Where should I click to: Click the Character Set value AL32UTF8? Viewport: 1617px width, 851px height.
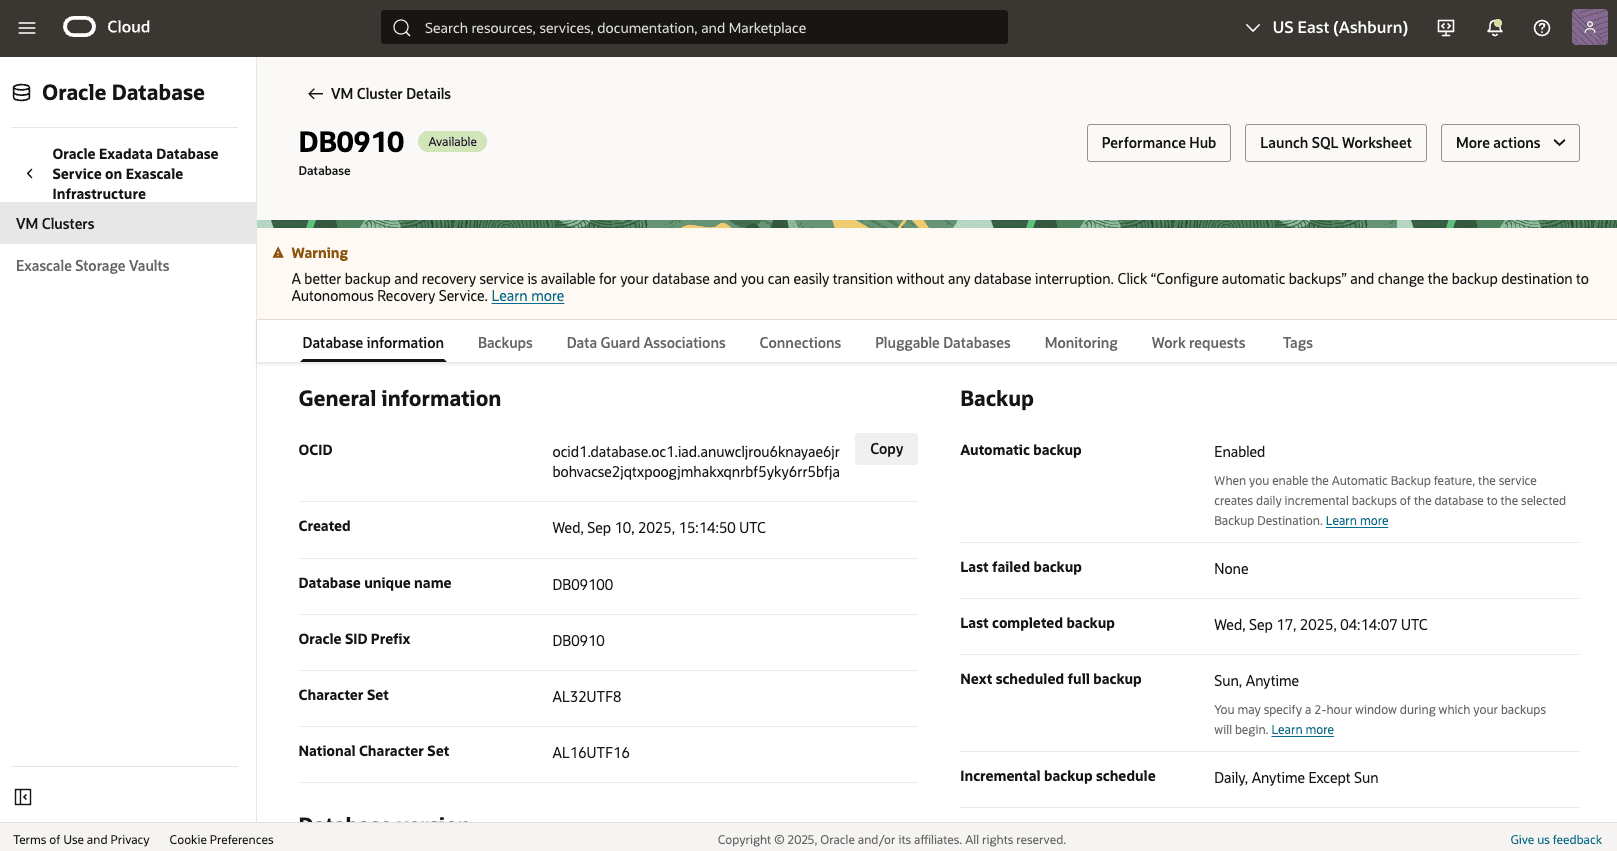[587, 697]
